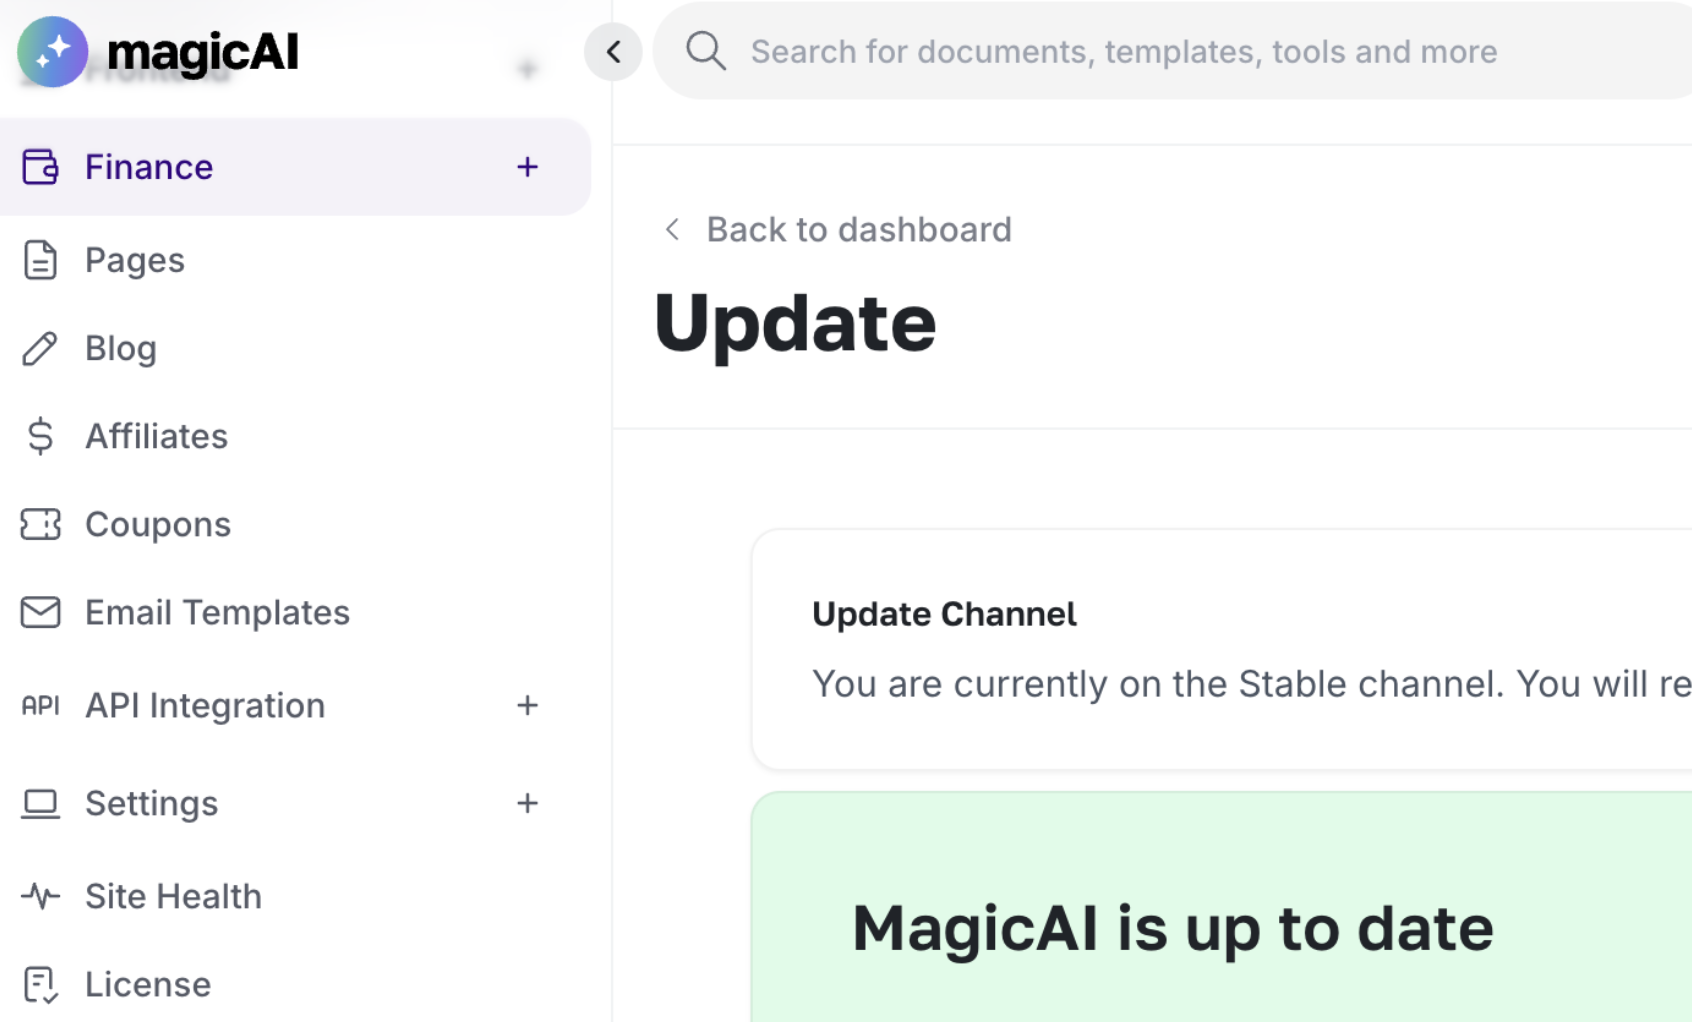Click the Coupons ticket icon
This screenshot has height=1022, width=1692.
(40, 524)
